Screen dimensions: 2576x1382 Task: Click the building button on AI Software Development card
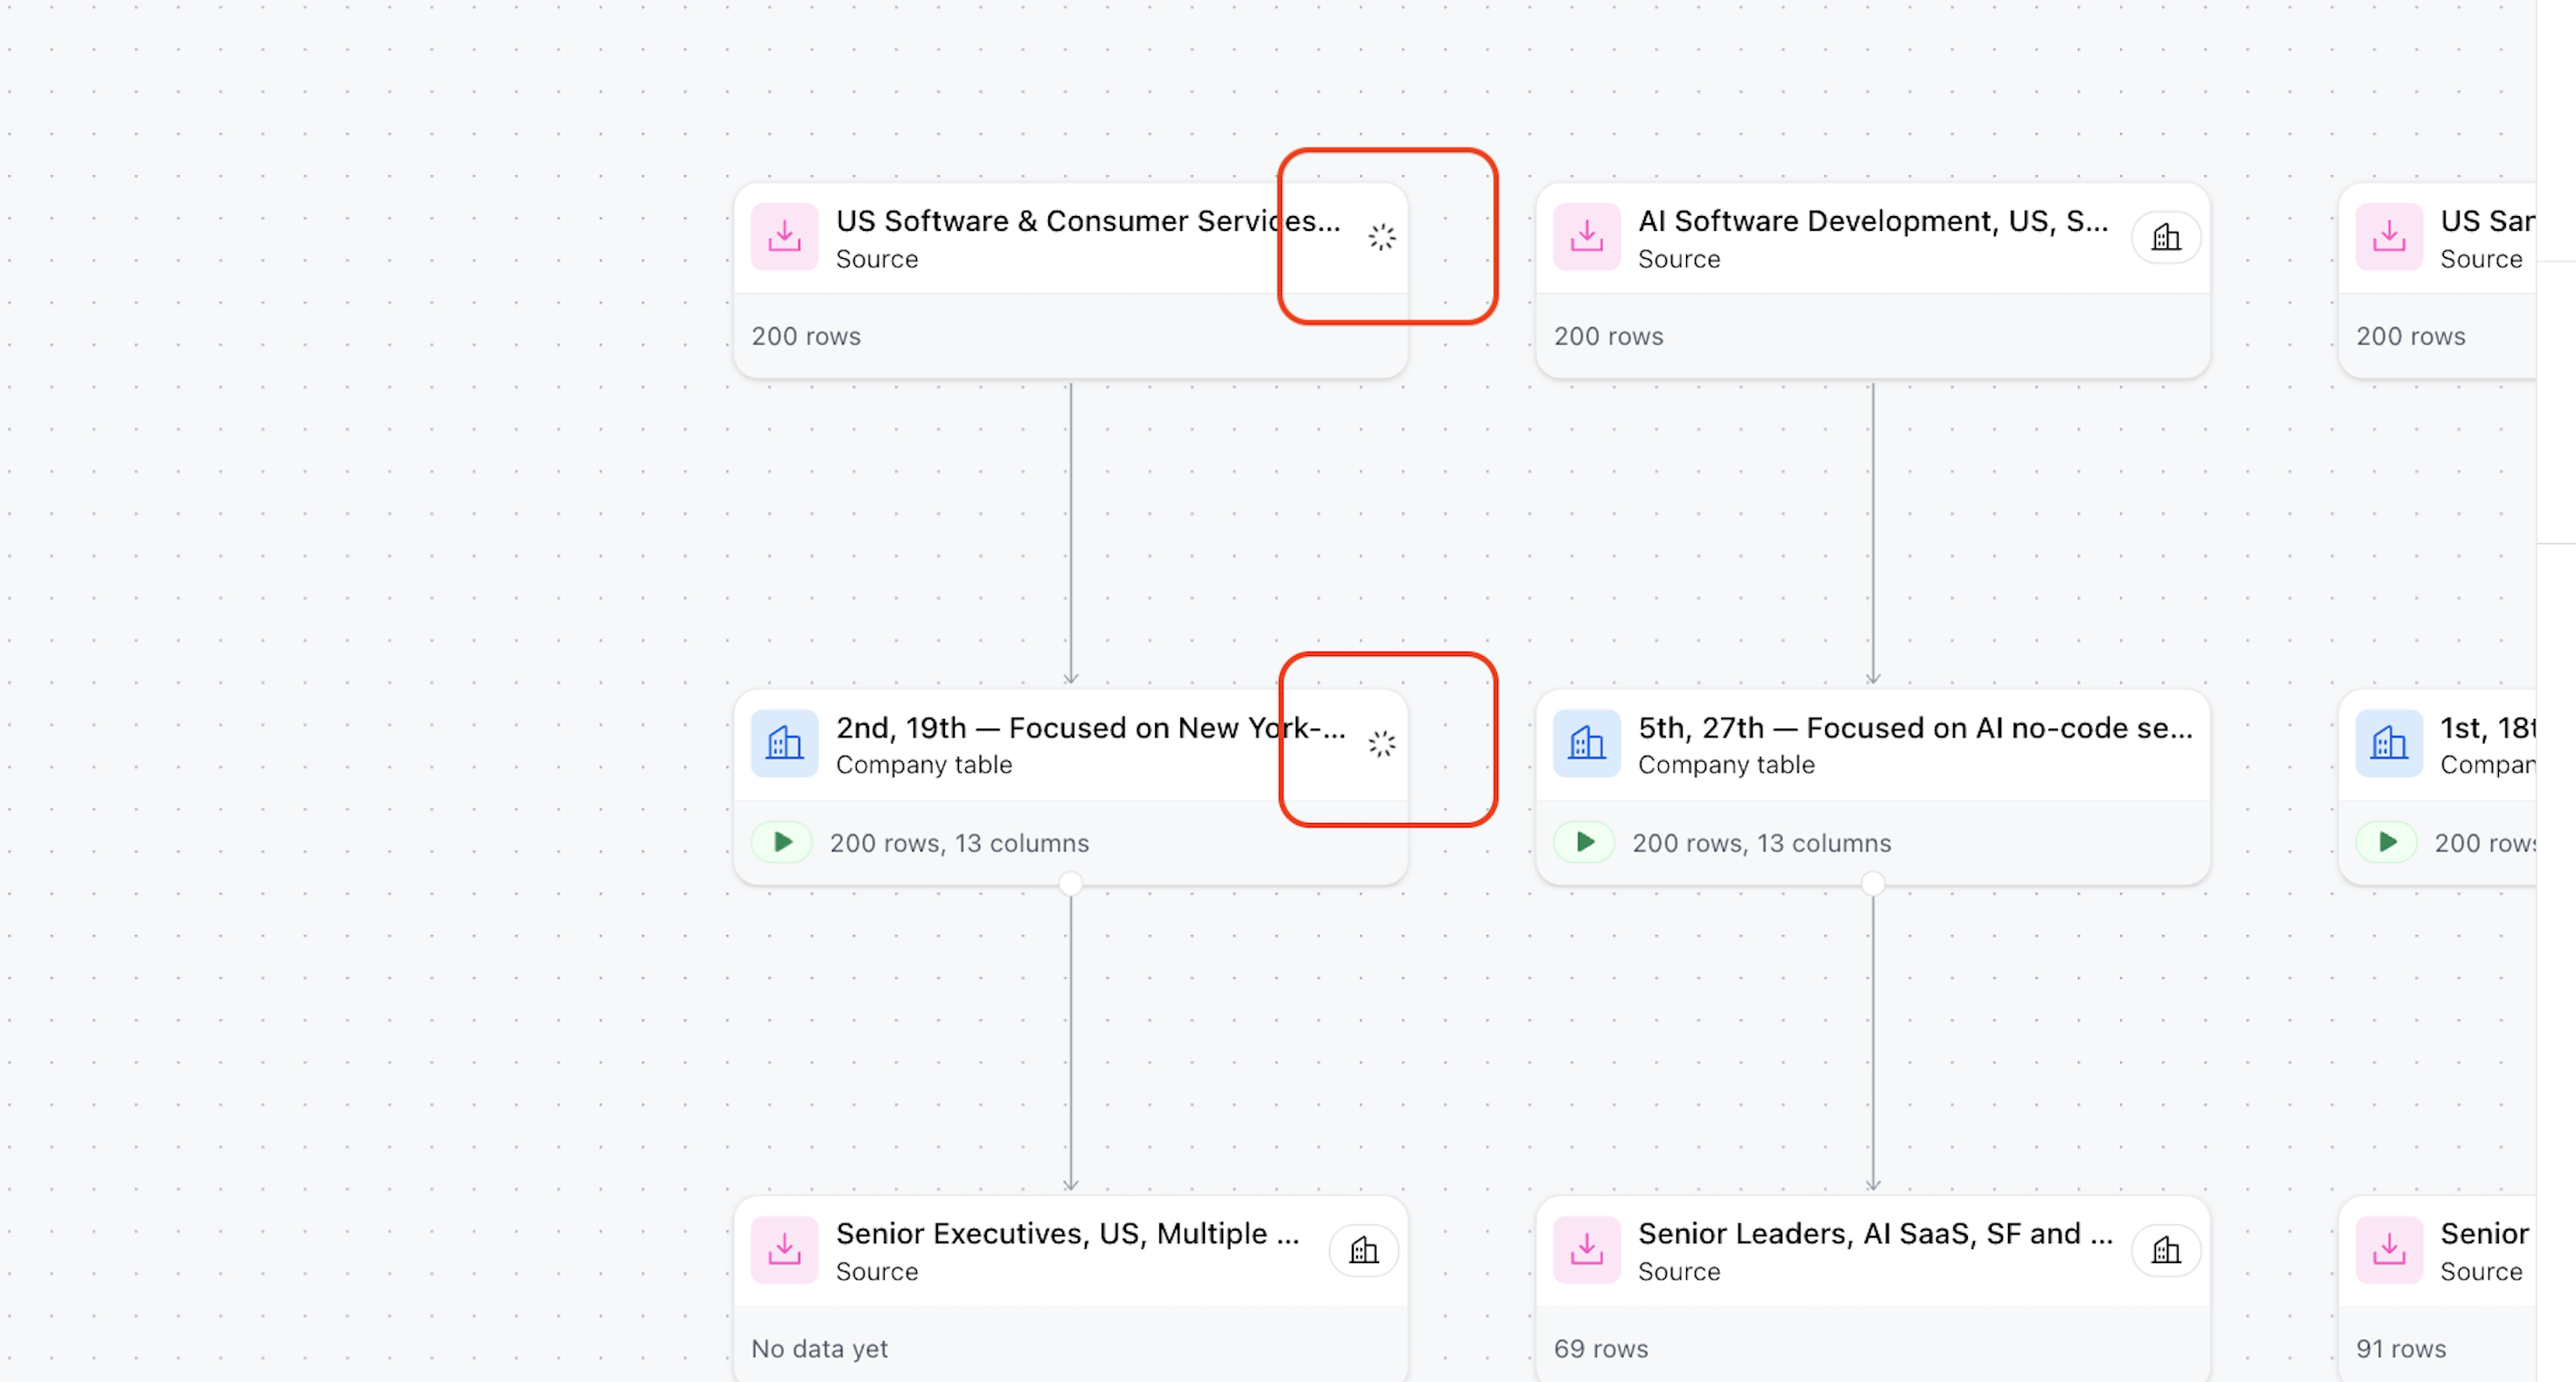[x=2166, y=238]
